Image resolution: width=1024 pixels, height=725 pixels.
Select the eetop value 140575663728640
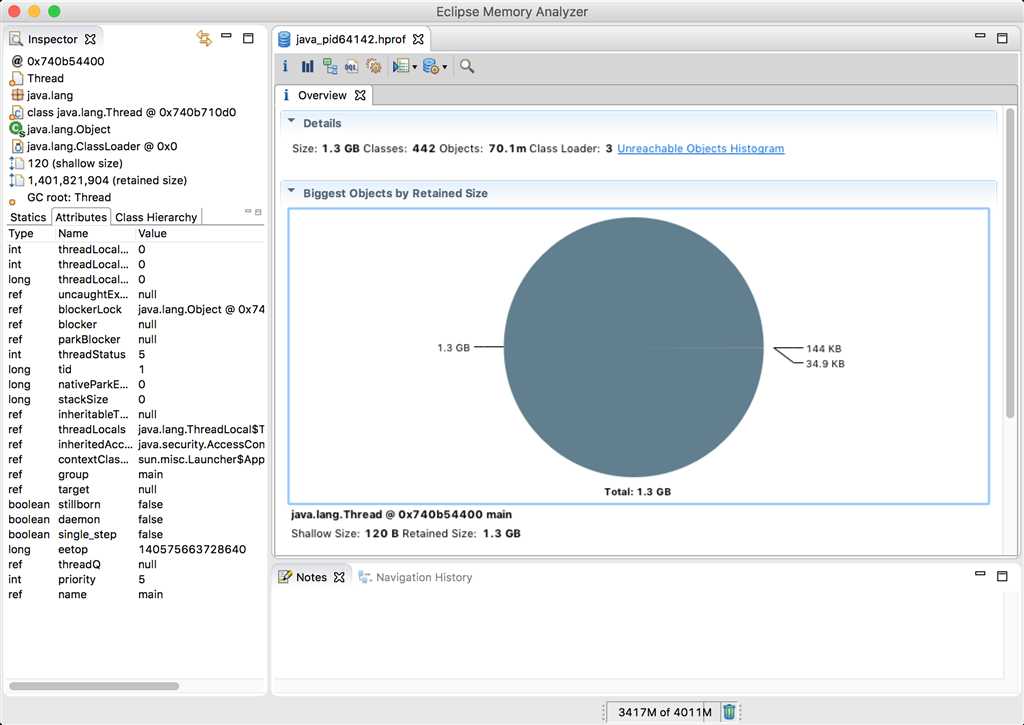(192, 549)
